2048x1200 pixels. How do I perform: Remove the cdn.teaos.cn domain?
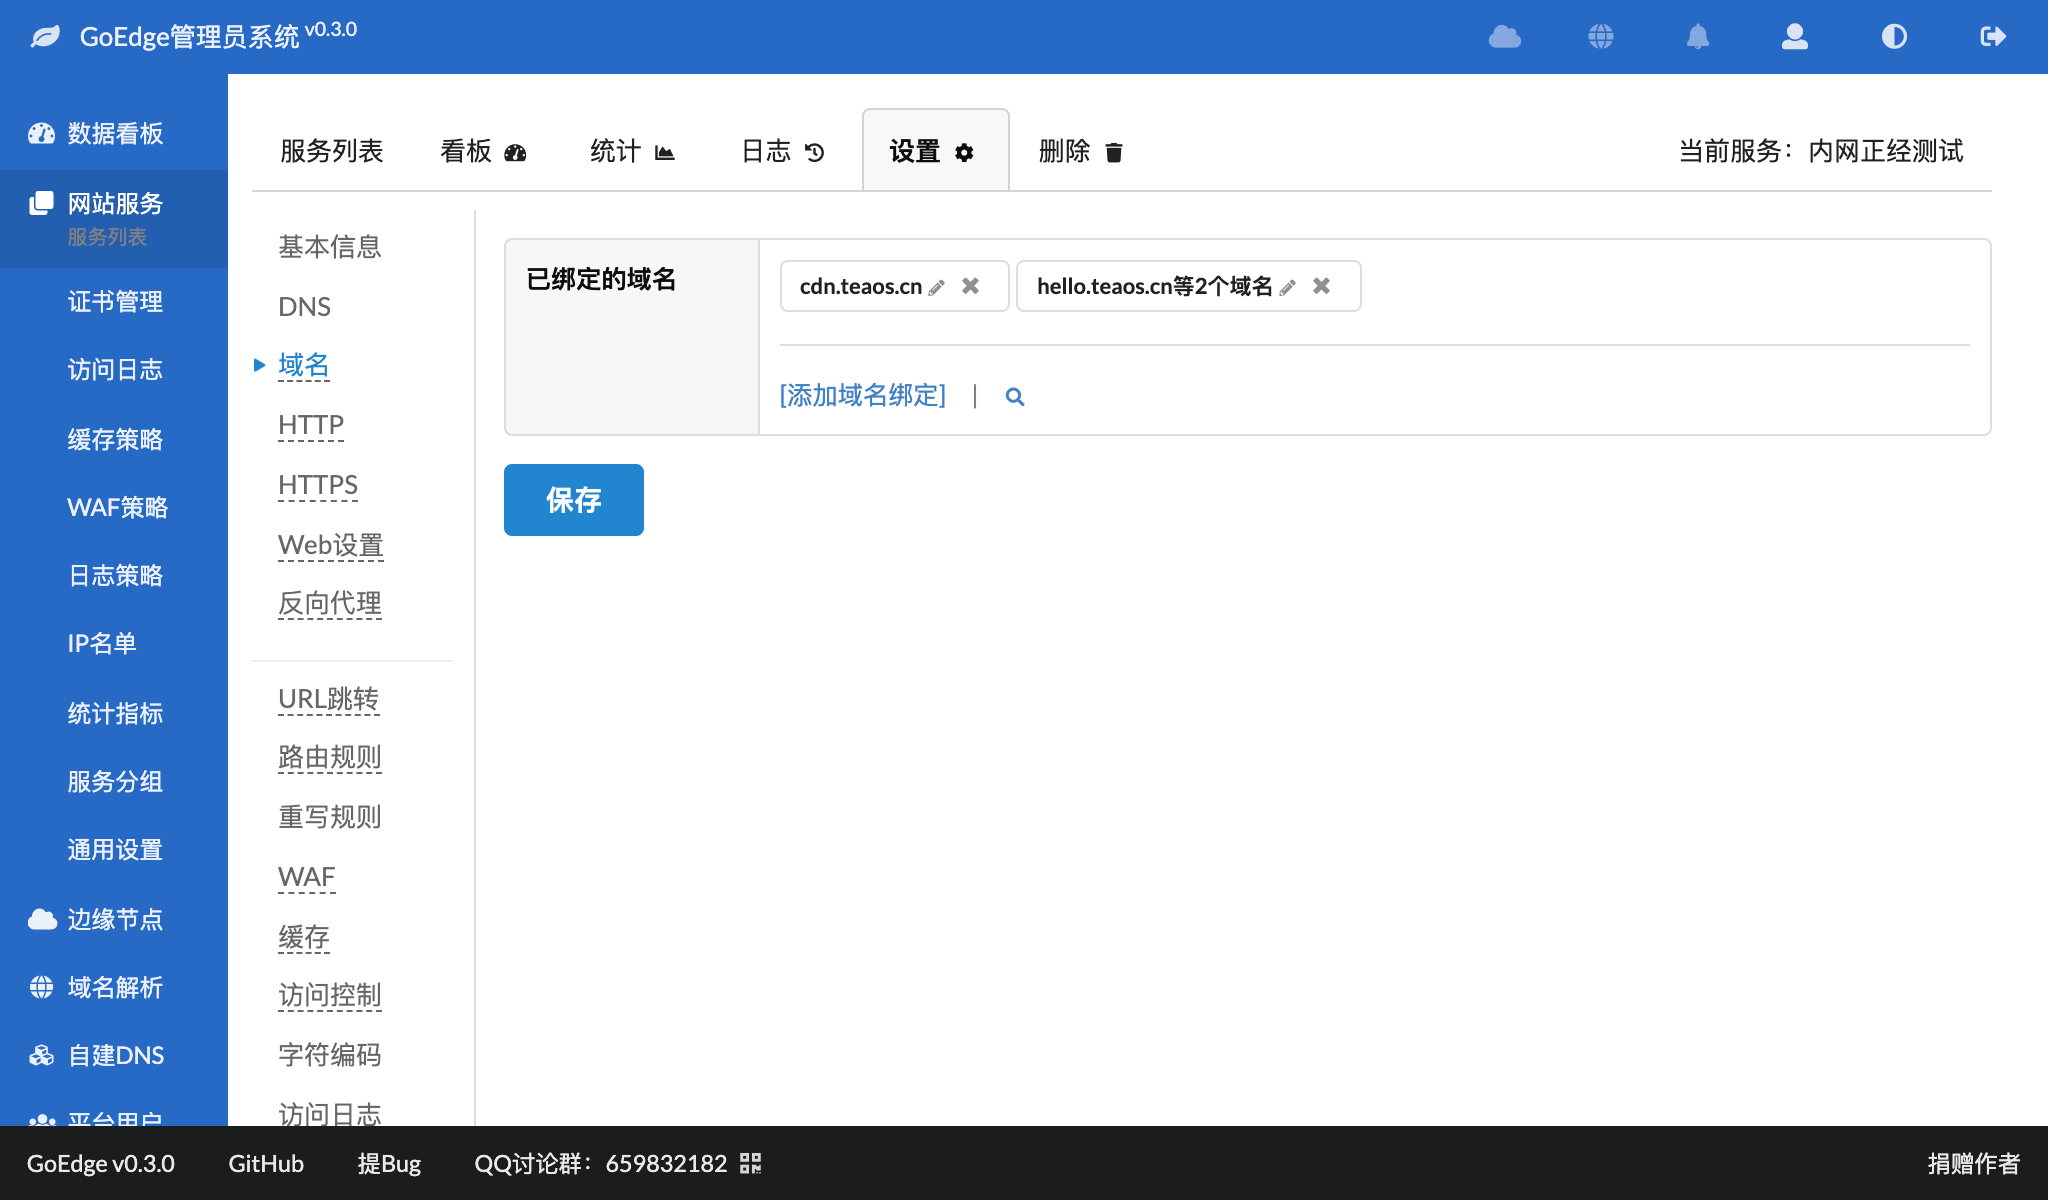click(x=970, y=286)
